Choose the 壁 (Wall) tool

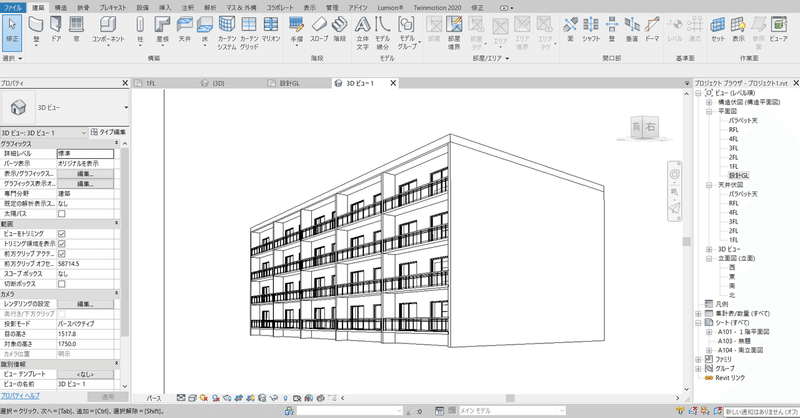pyautogui.click(x=36, y=30)
